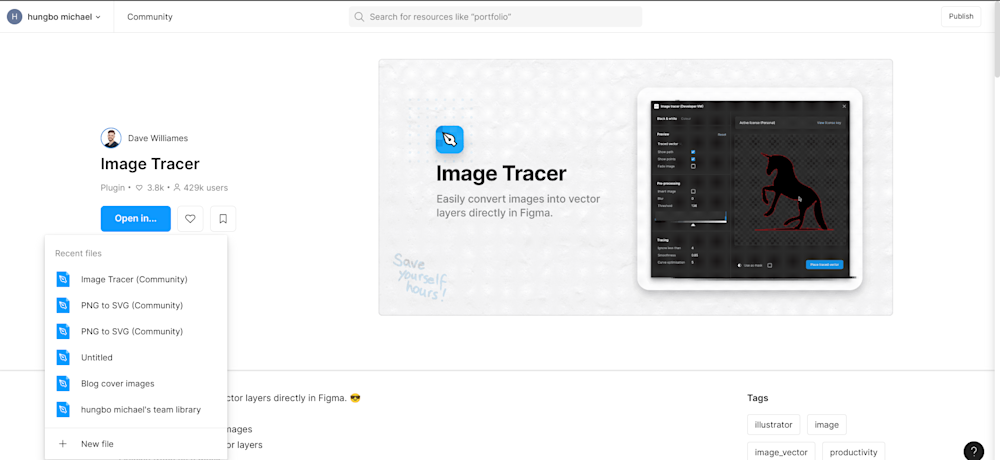The image size is (1000, 460).
Task: Choose the first PNG to SVG (Community) file
Action: (136, 306)
